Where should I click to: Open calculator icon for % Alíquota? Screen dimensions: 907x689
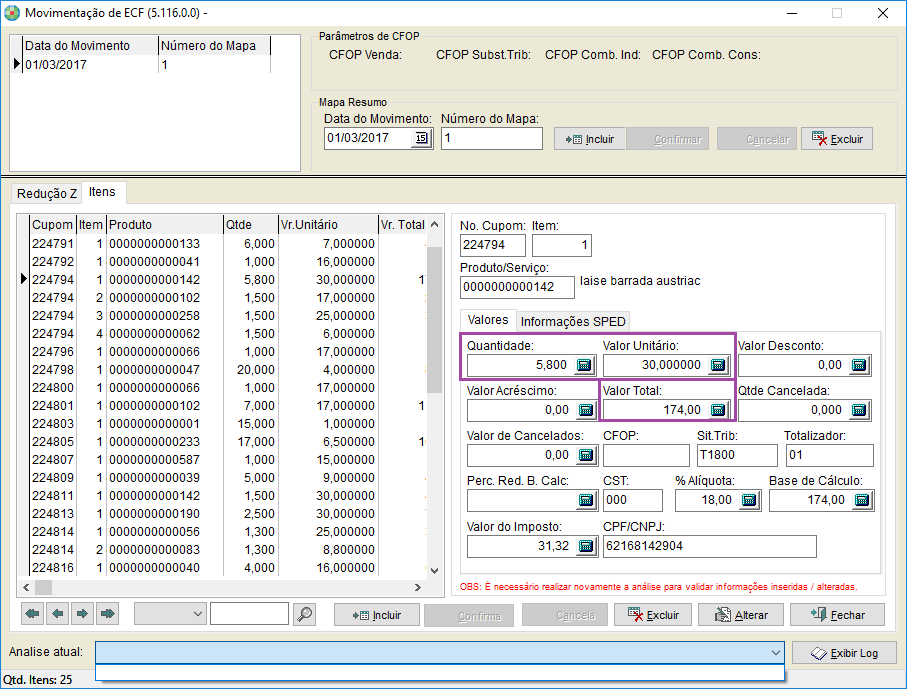coord(749,500)
